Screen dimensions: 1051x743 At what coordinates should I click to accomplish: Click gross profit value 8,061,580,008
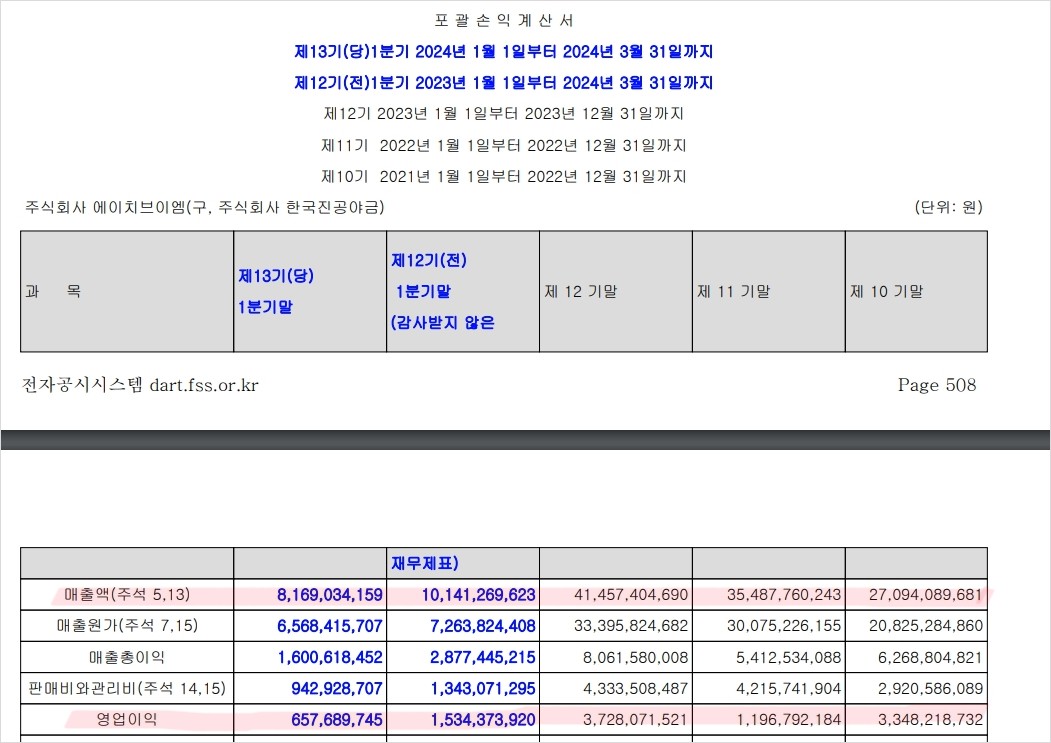click(x=635, y=657)
